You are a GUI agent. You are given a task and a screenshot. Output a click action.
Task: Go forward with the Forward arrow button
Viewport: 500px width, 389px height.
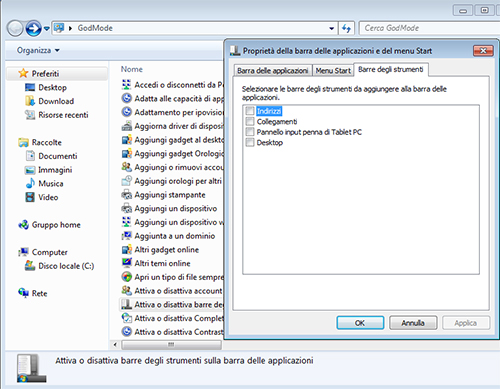point(33,28)
